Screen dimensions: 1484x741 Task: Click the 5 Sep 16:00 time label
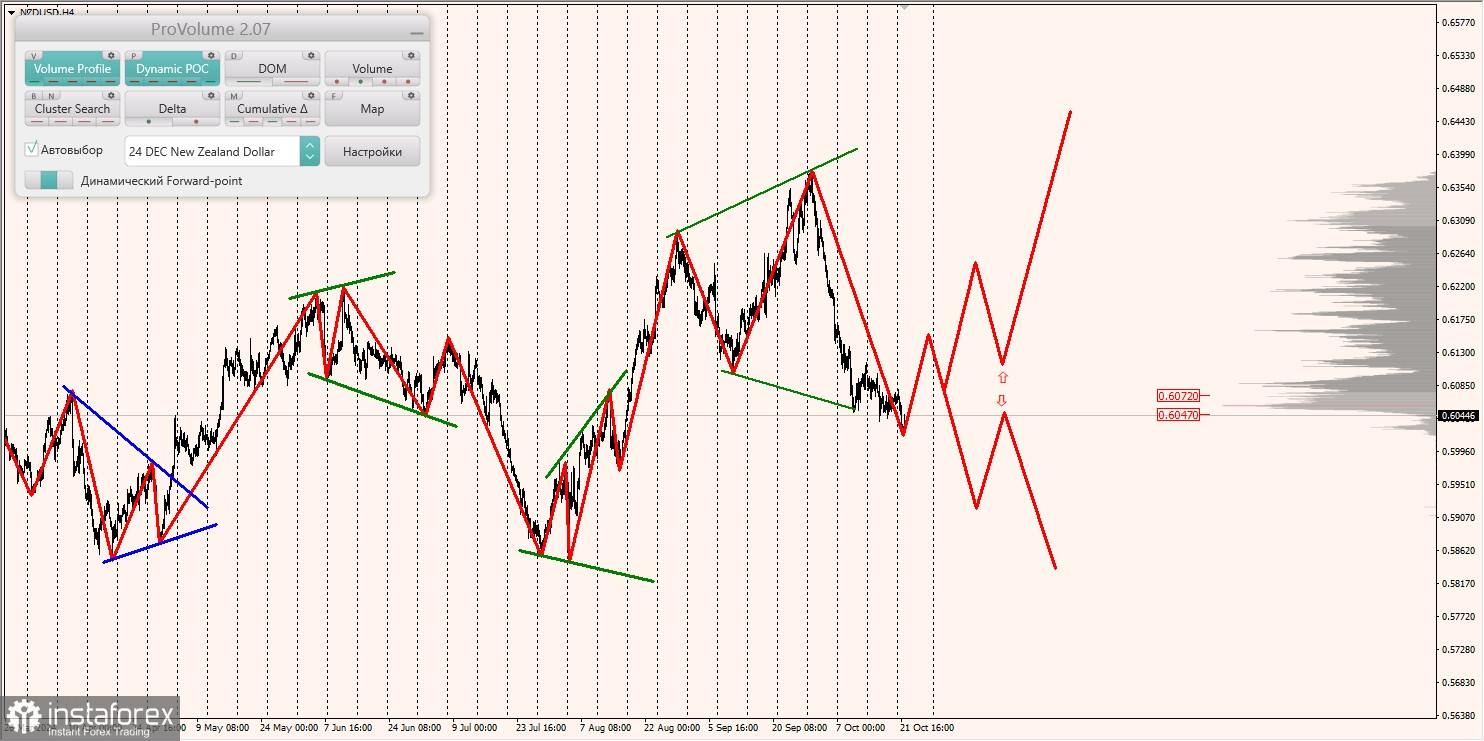(735, 728)
